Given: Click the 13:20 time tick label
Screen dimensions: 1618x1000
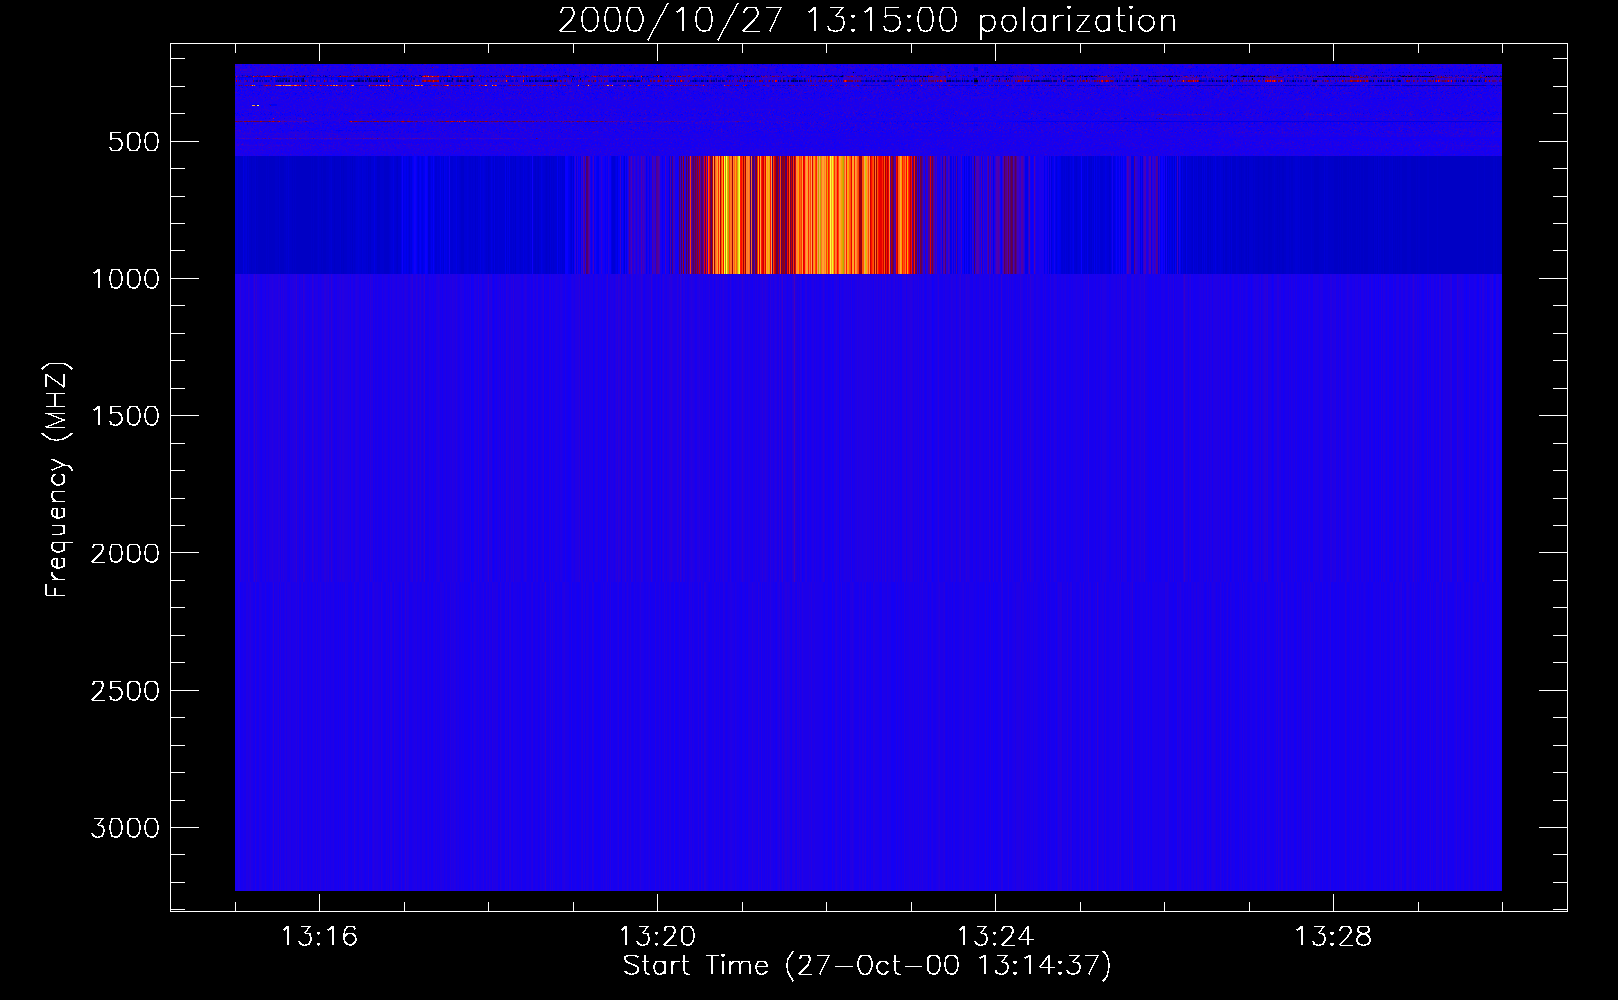Looking at the screenshot, I should point(657,937).
